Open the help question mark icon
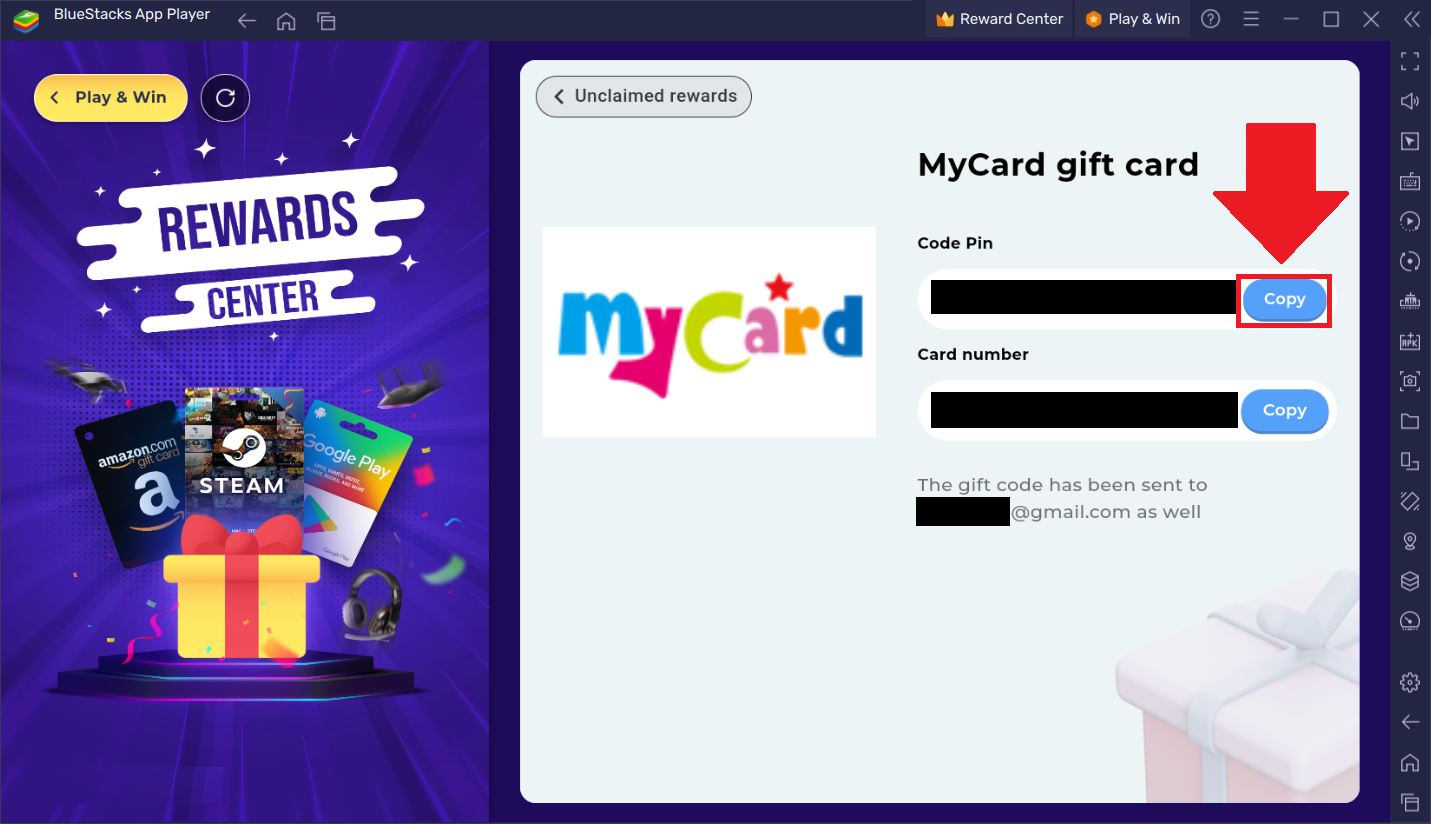Viewport: 1431px width, 824px height. click(x=1211, y=19)
